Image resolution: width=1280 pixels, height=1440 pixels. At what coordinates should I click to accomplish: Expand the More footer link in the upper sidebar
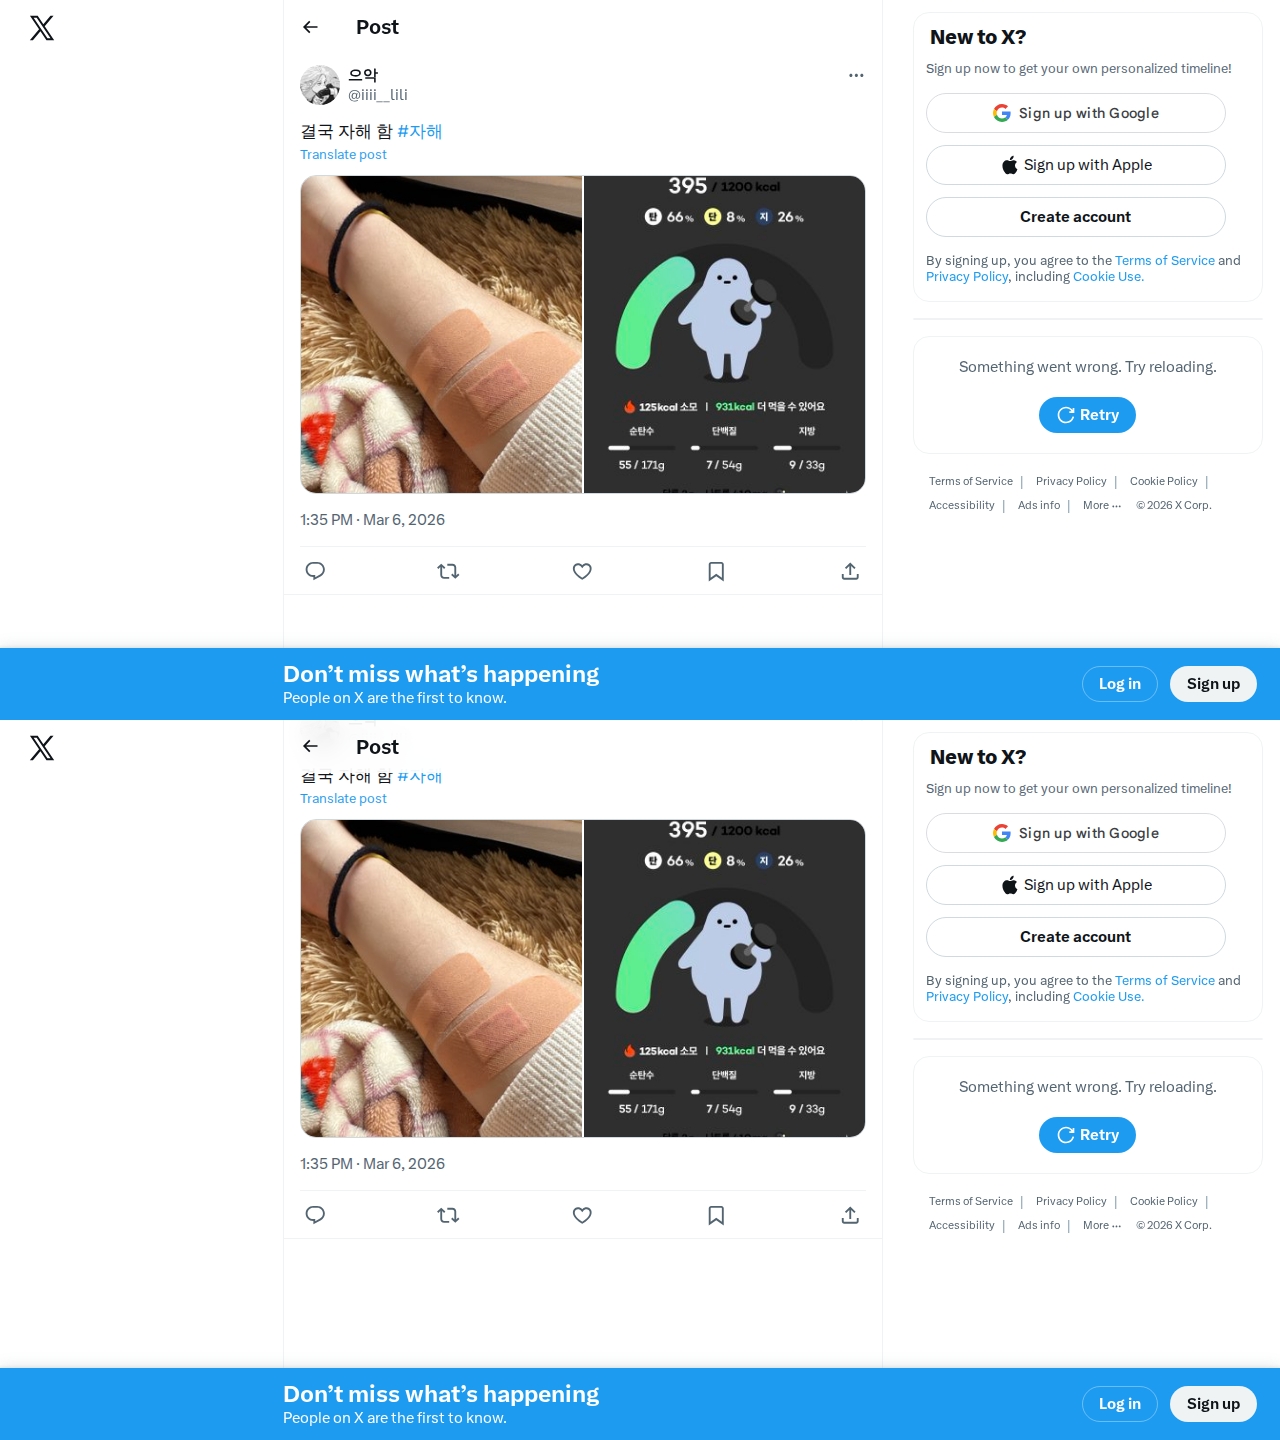coord(1102,505)
